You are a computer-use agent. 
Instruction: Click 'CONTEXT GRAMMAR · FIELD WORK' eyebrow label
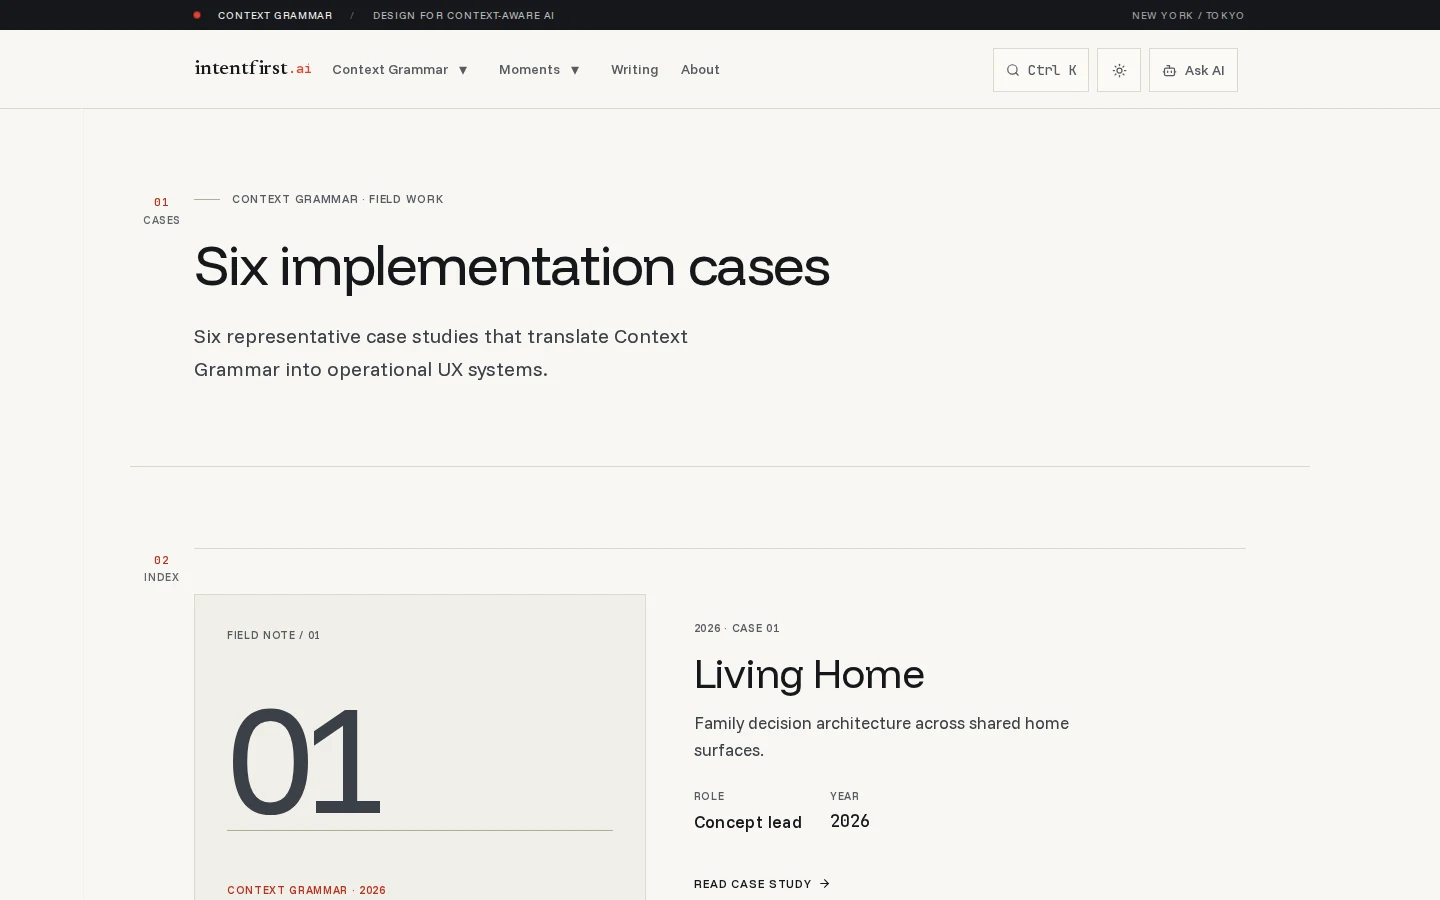[x=338, y=199]
